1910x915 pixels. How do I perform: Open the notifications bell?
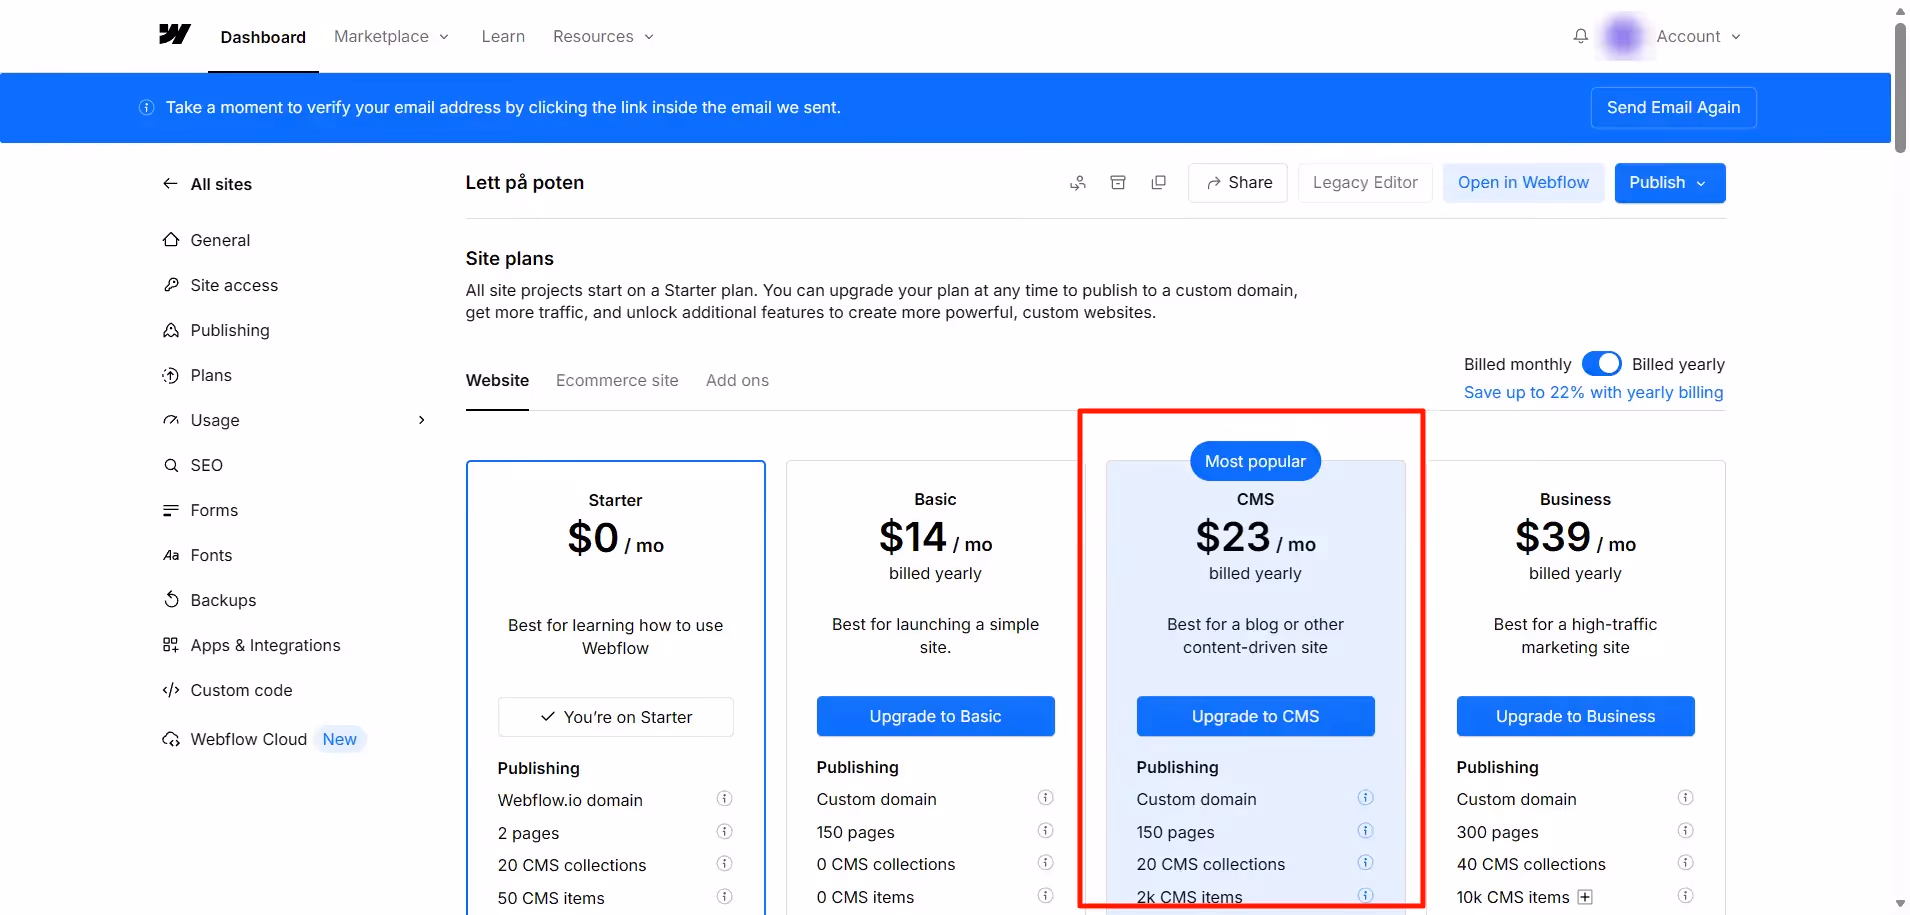[1580, 36]
